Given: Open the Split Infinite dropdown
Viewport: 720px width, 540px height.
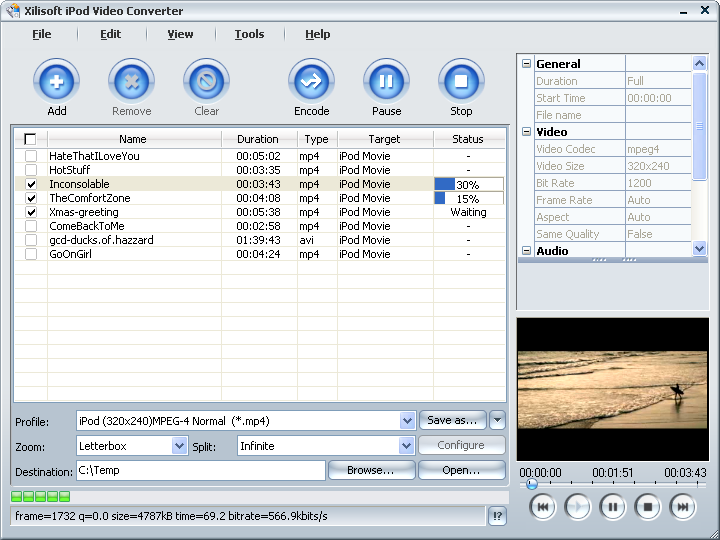Looking at the screenshot, I should click(x=406, y=446).
